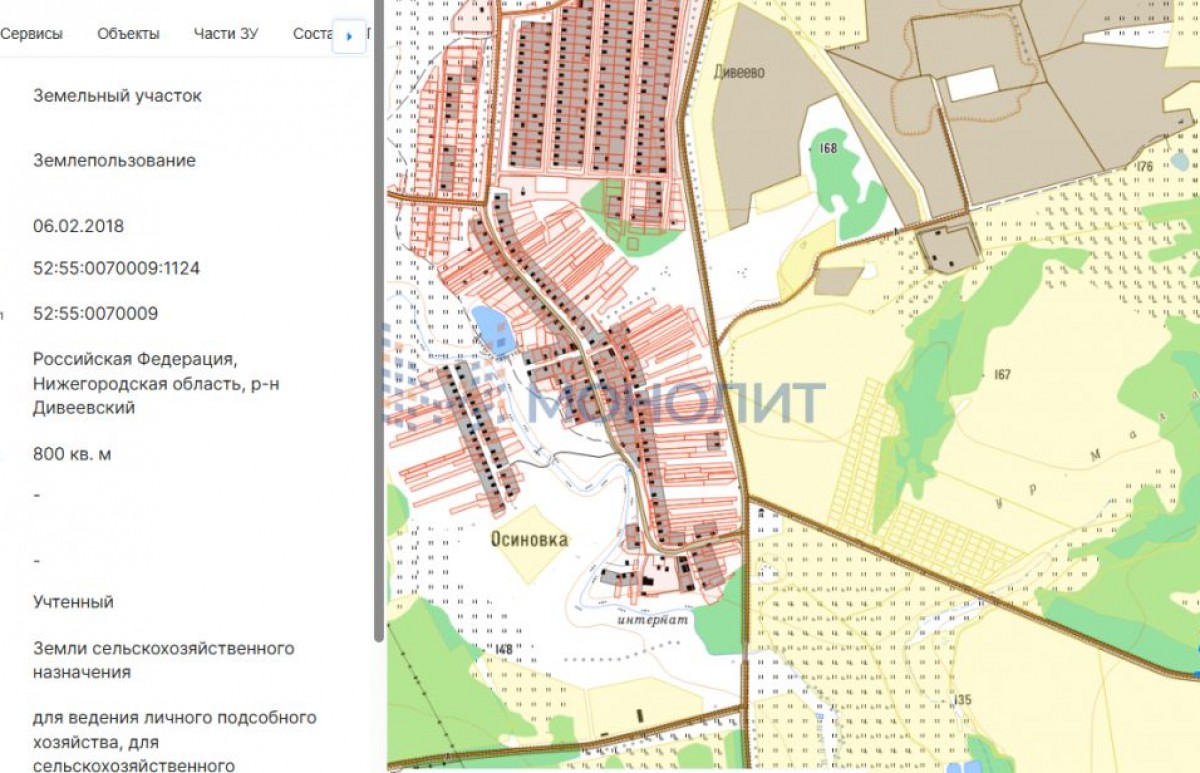
Task: Click the 800 кв. м area value
Action: click(x=72, y=454)
